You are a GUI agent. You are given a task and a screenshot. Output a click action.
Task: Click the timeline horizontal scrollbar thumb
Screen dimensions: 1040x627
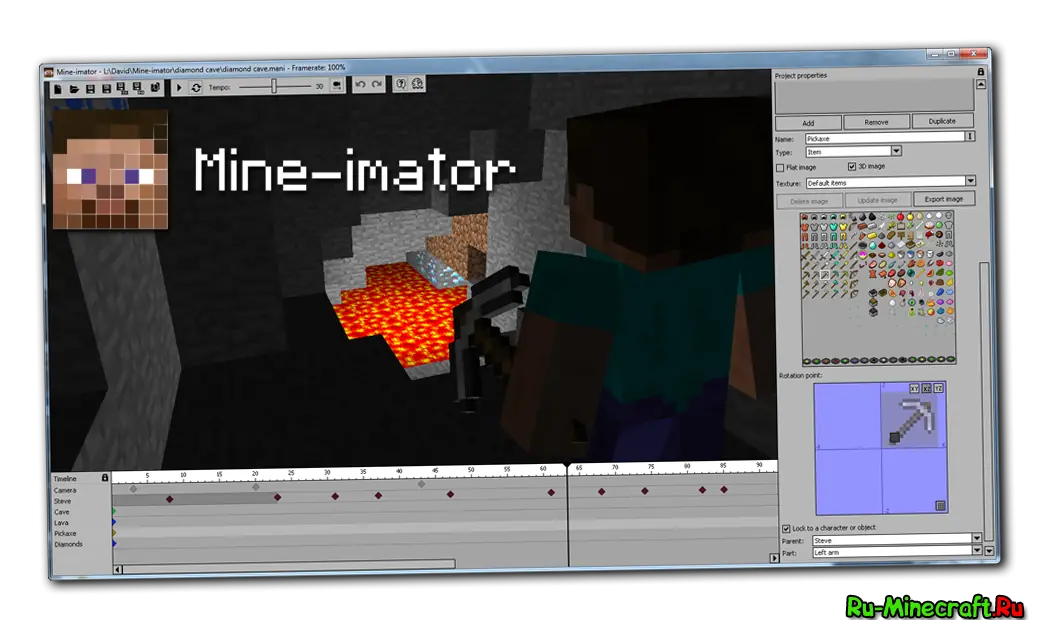pyautogui.click(x=289, y=565)
